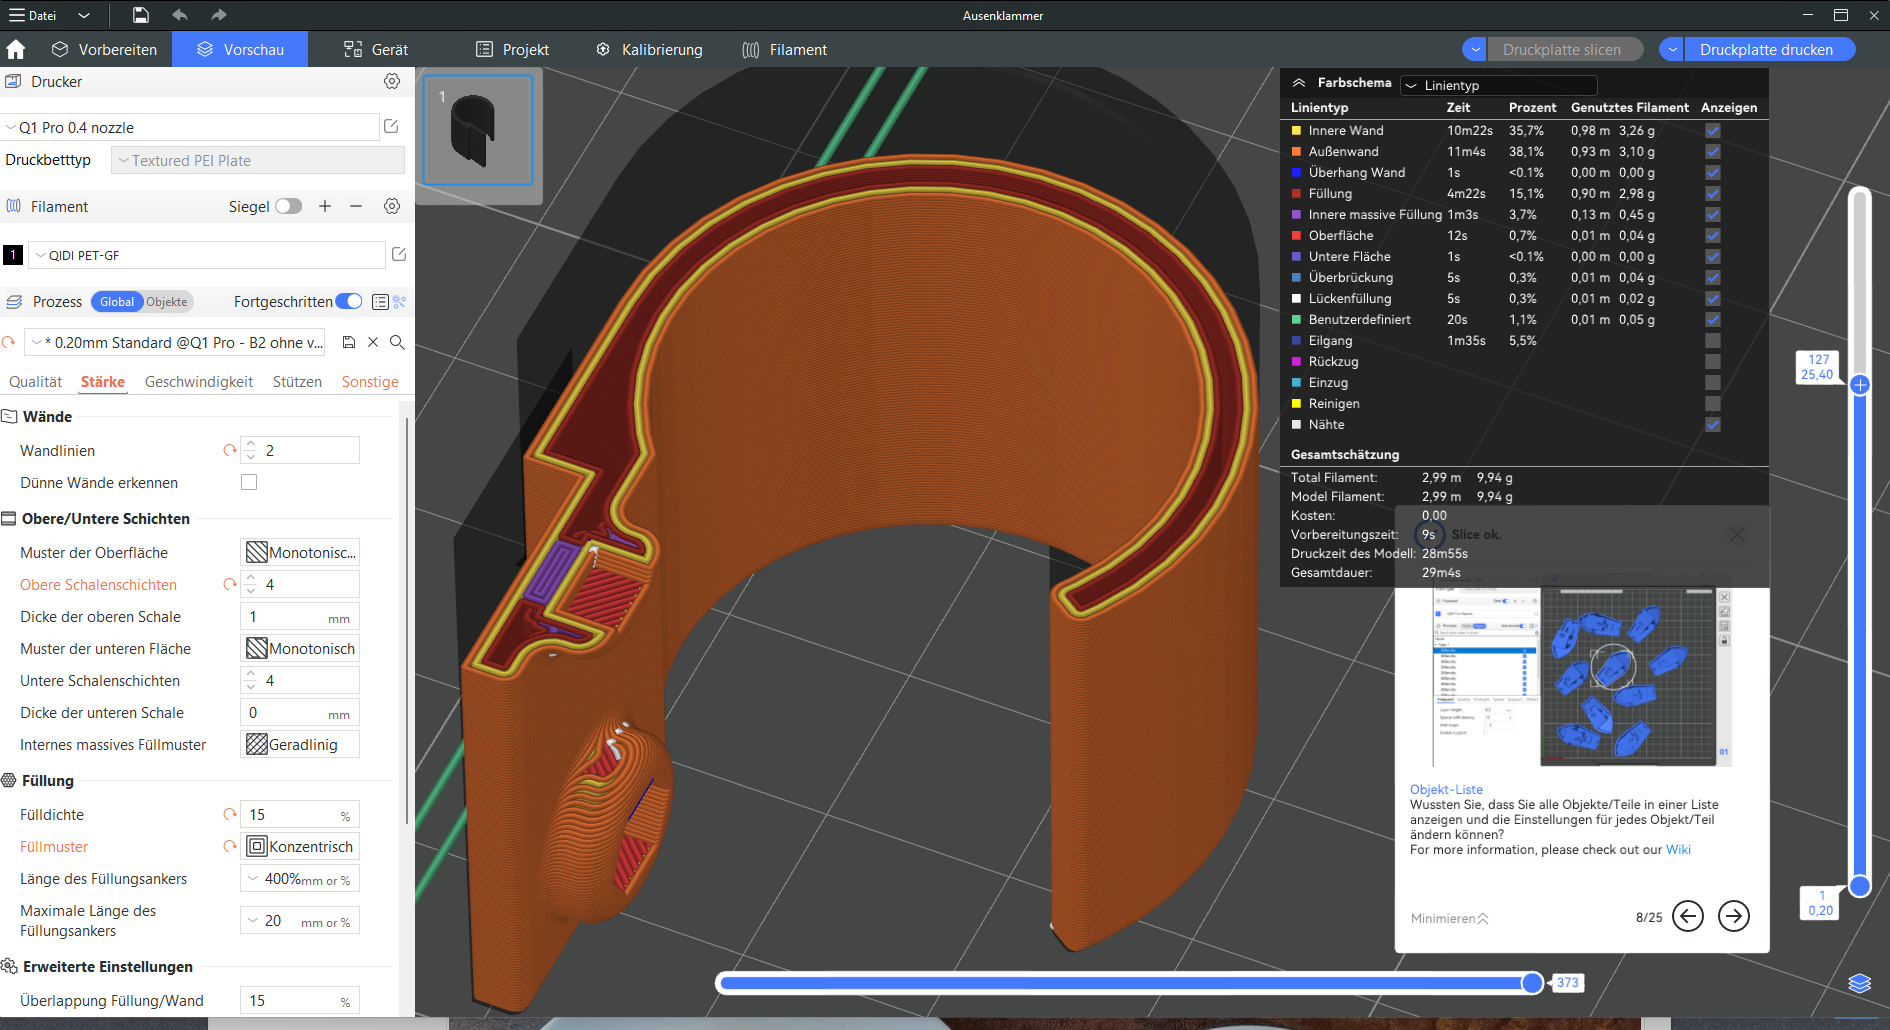Click the Druckplatte drucken button

(x=1766, y=49)
